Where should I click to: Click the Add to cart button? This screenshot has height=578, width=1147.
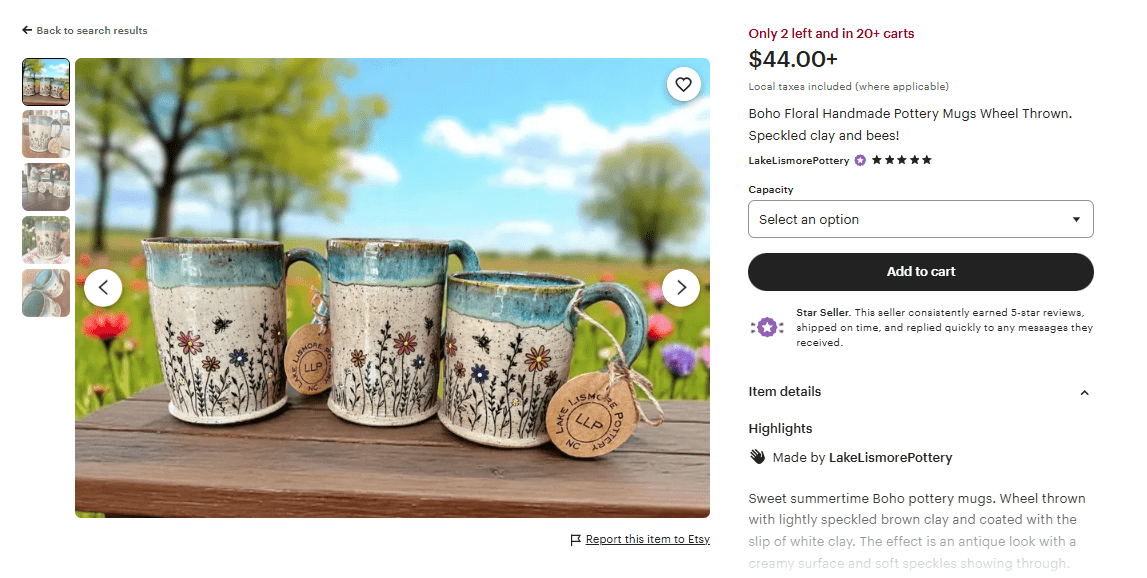[920, 271]
